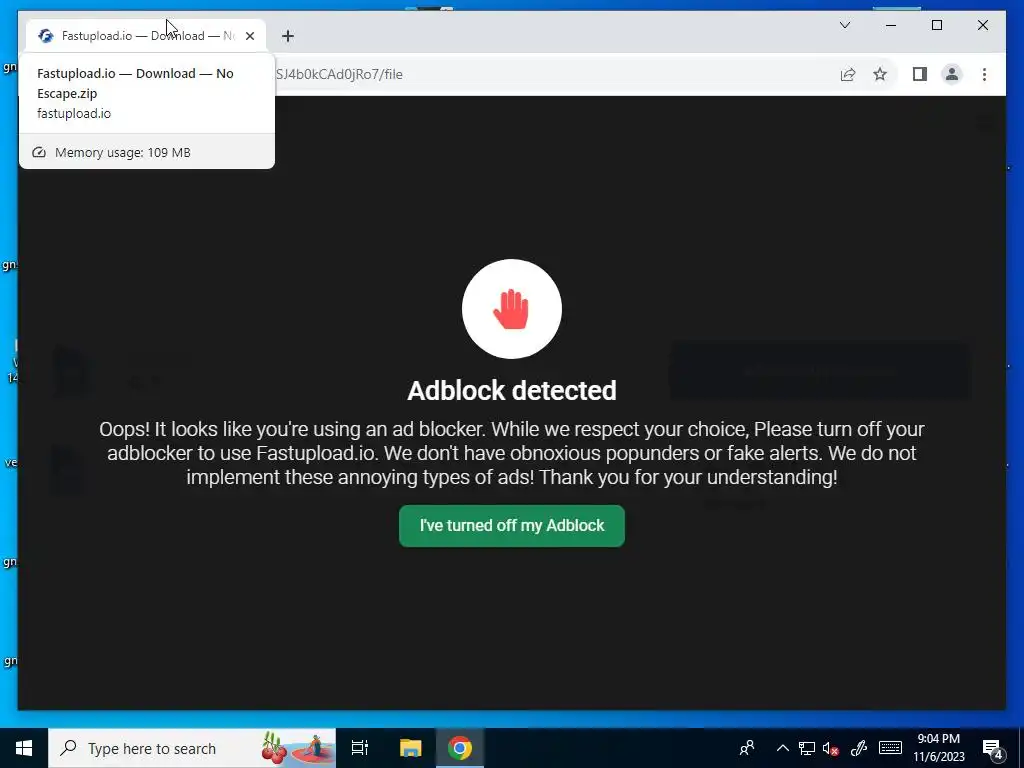The width and height of the screenshot is (1024, 768).
Task: Maximize the Chrome window
Action: pyautogui.click(x=936, y=25)
